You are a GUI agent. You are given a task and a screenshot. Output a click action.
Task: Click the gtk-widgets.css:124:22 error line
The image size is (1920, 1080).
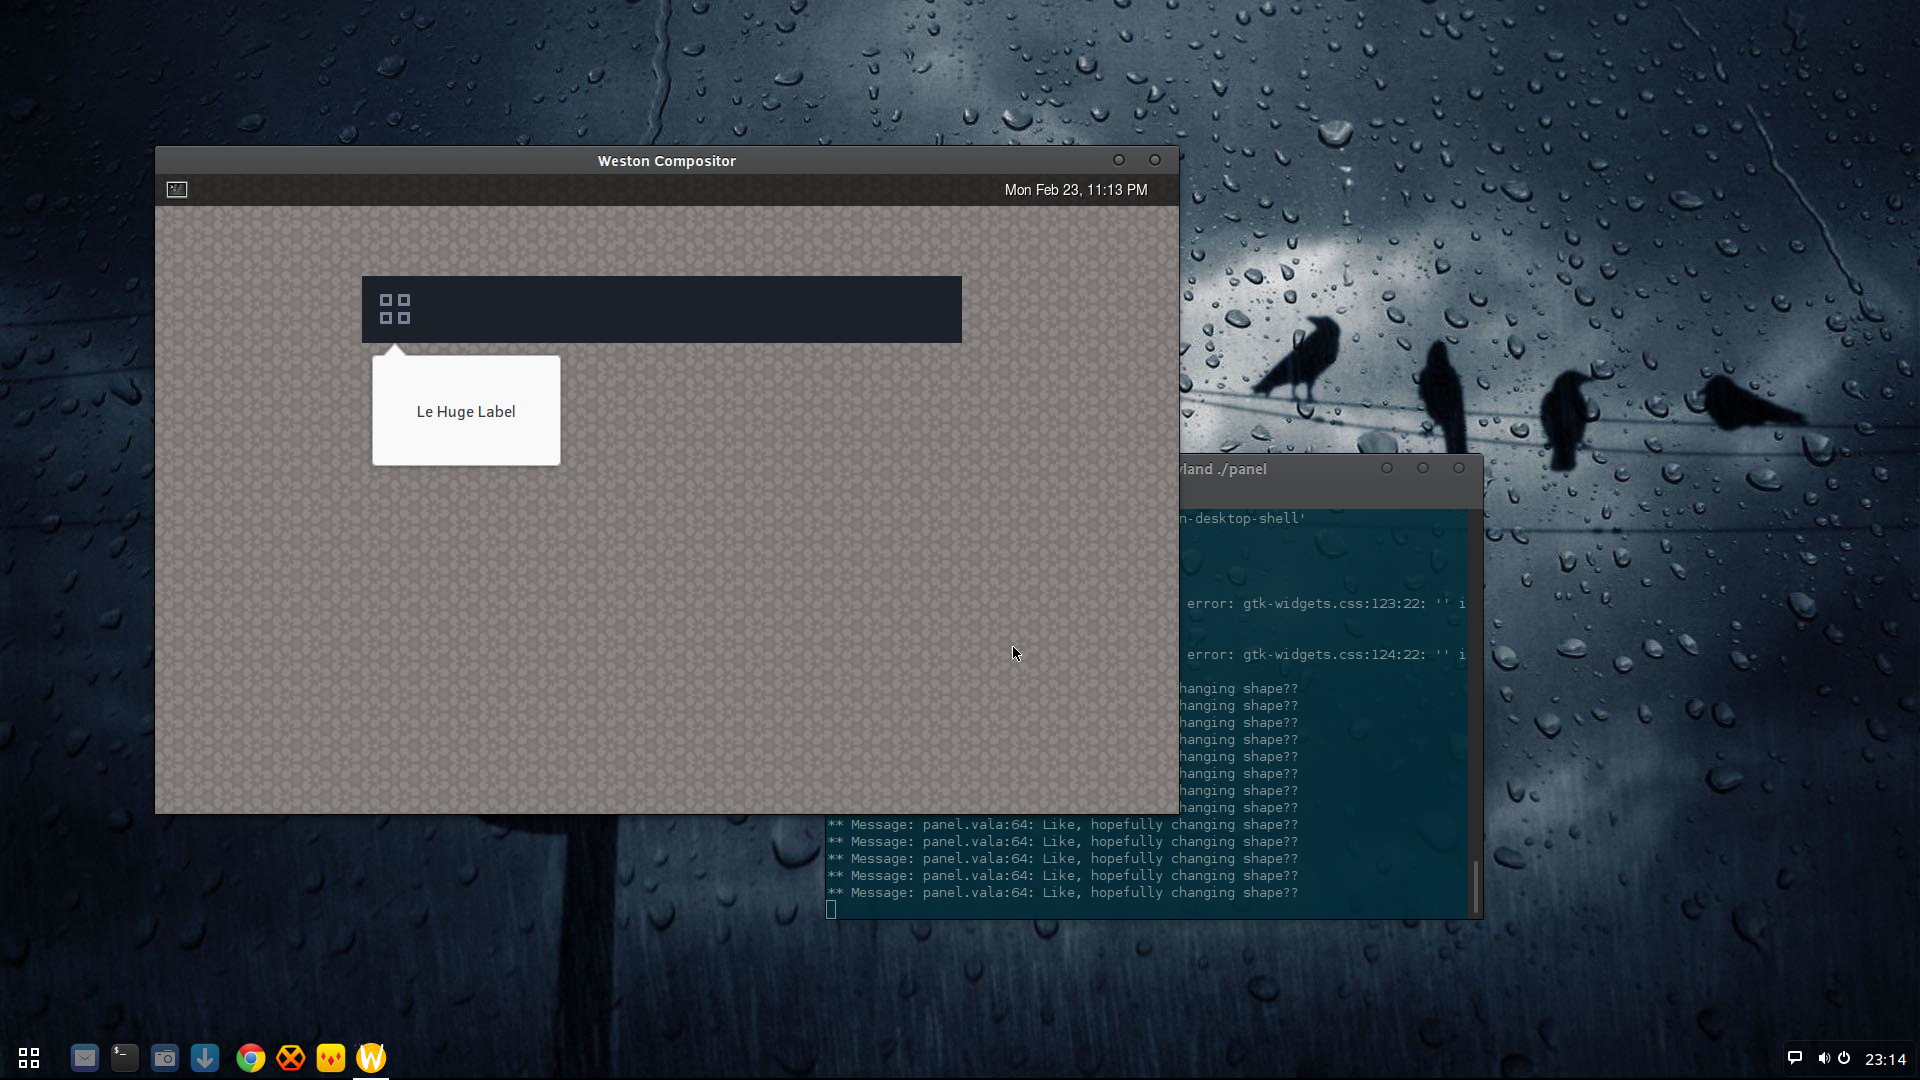coord(1325,655)
